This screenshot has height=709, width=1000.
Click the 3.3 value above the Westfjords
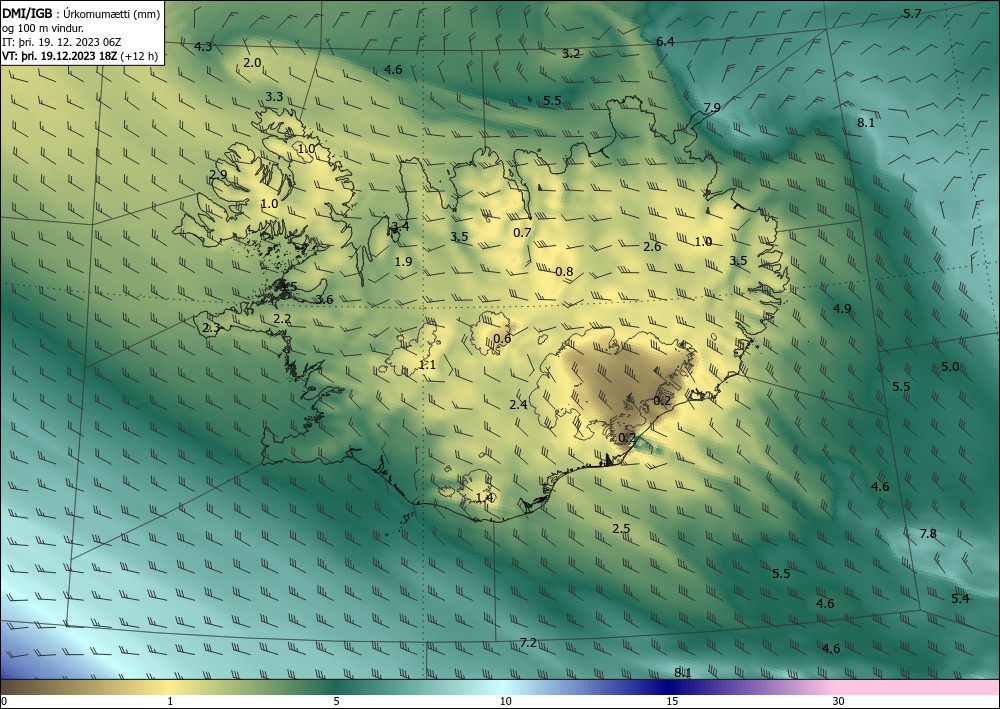pyautogui.click(x=274, y=97)
